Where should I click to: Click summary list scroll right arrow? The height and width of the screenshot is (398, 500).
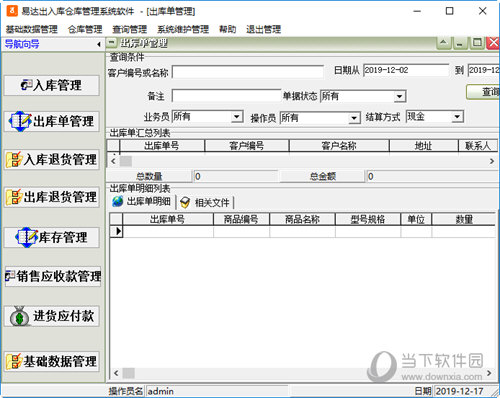492,161
